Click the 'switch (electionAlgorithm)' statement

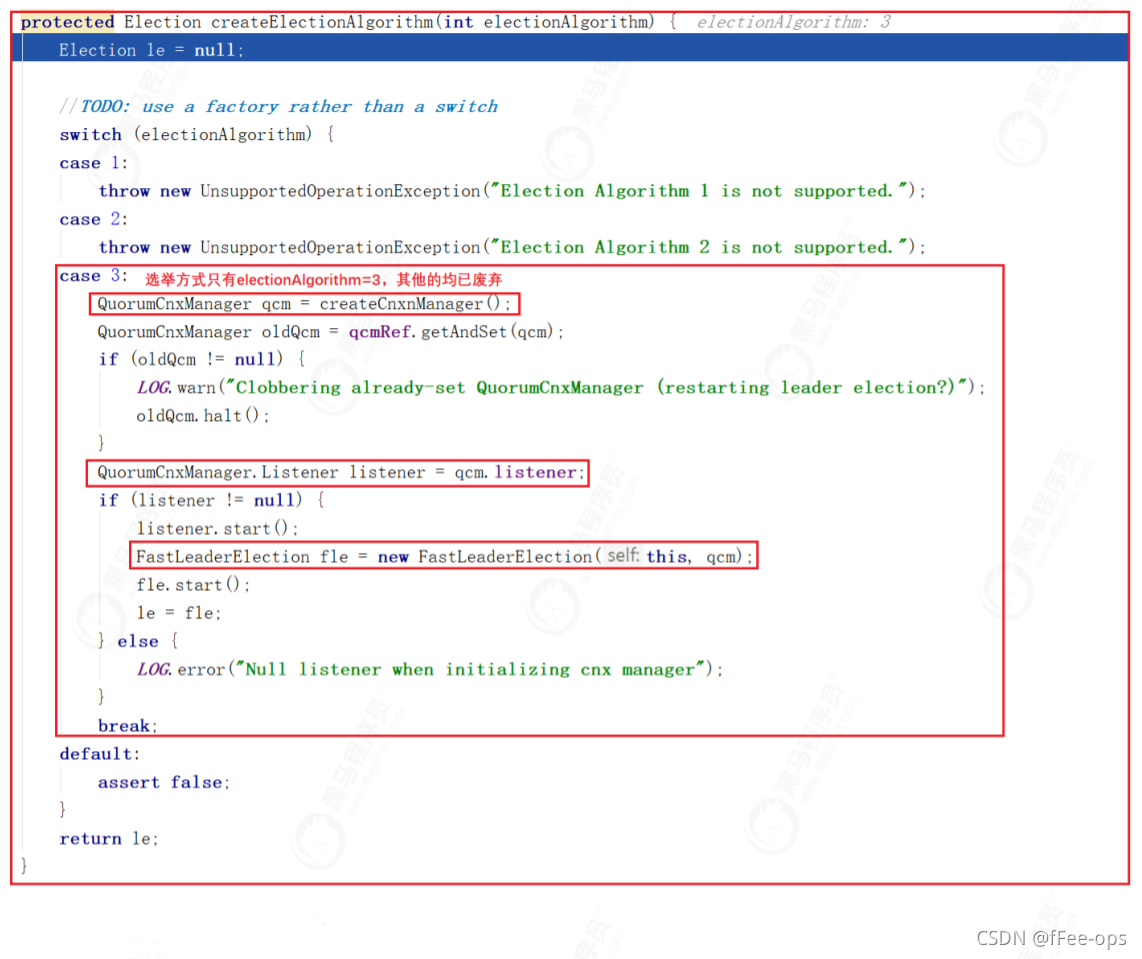pos(197,135)
